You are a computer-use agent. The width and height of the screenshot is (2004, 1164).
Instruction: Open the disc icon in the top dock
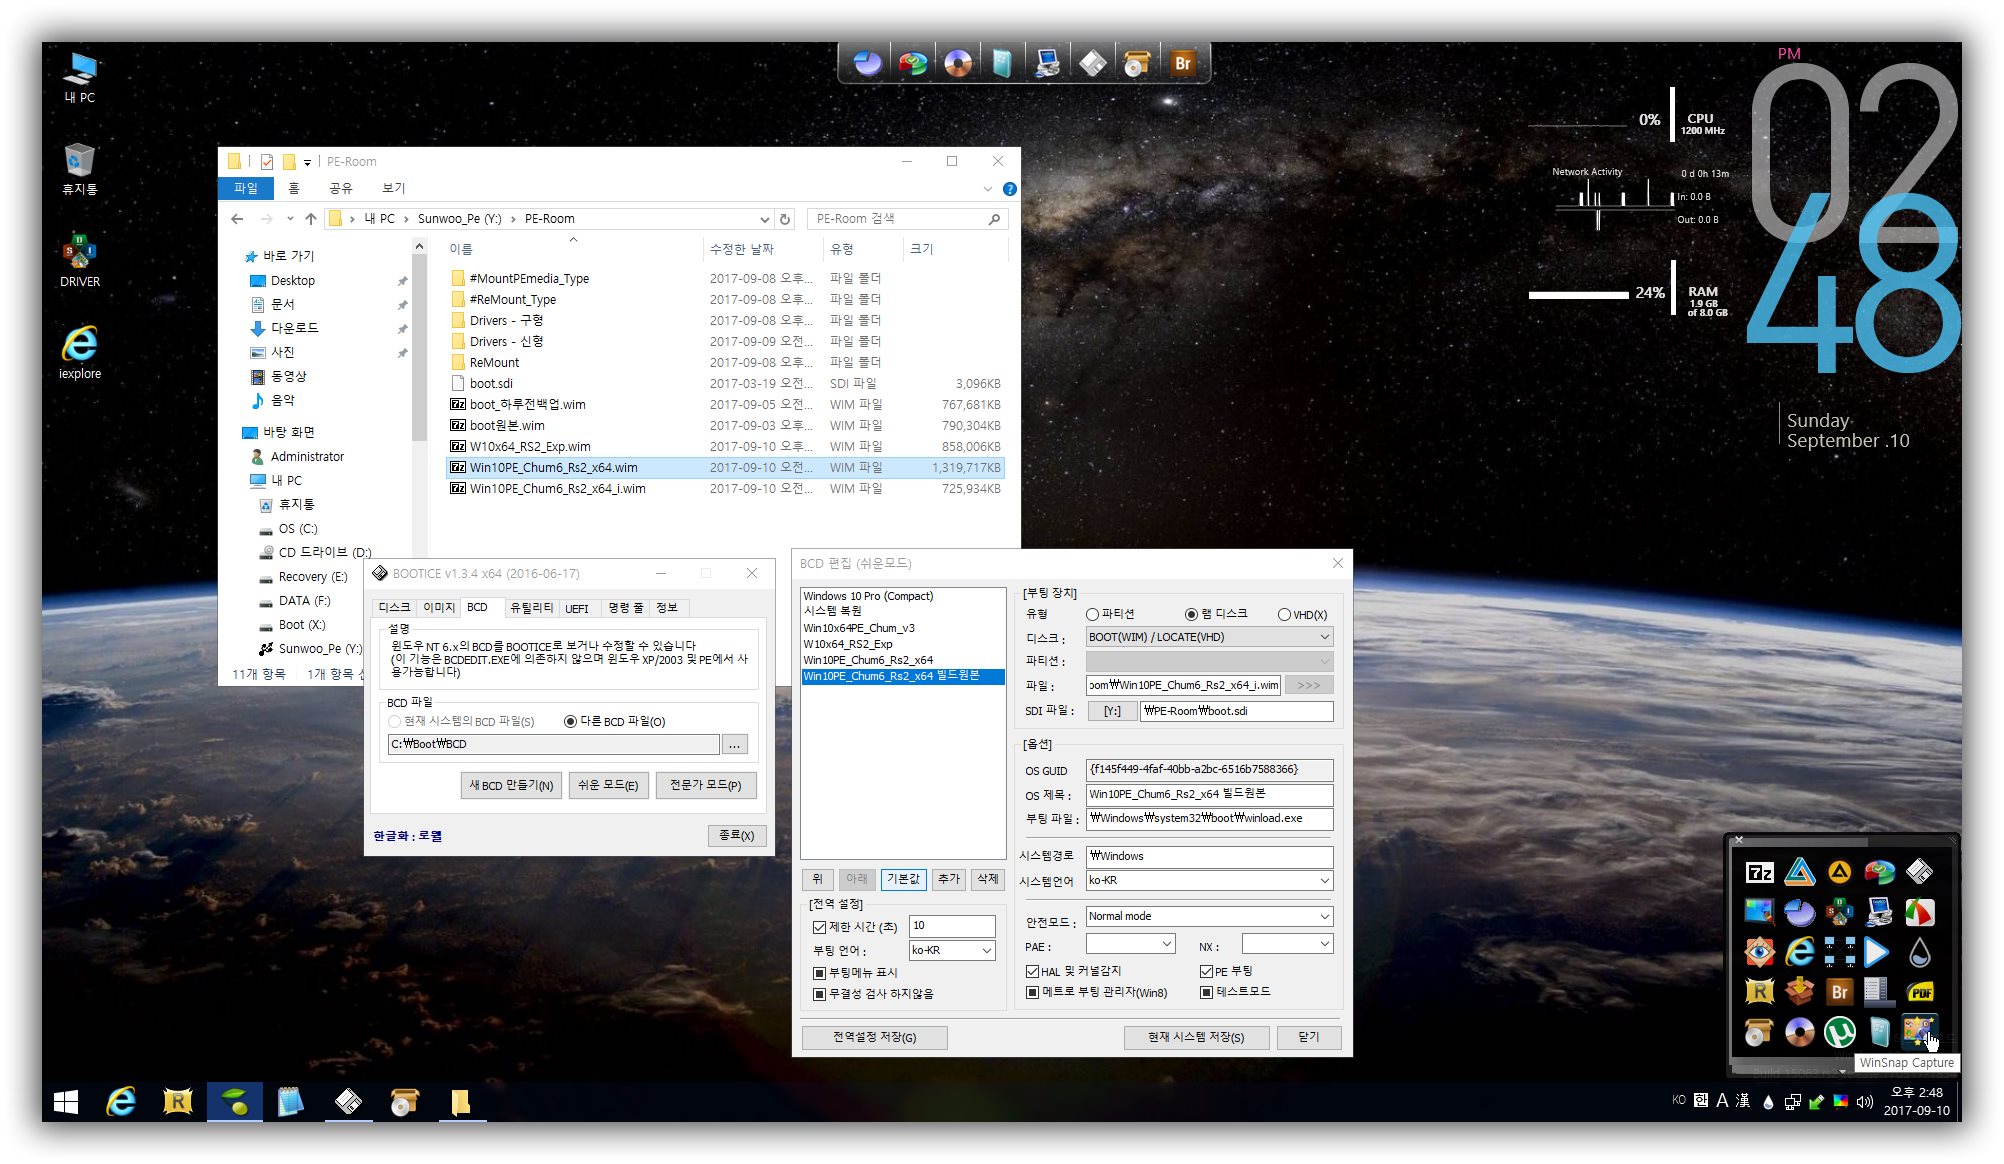957,63
